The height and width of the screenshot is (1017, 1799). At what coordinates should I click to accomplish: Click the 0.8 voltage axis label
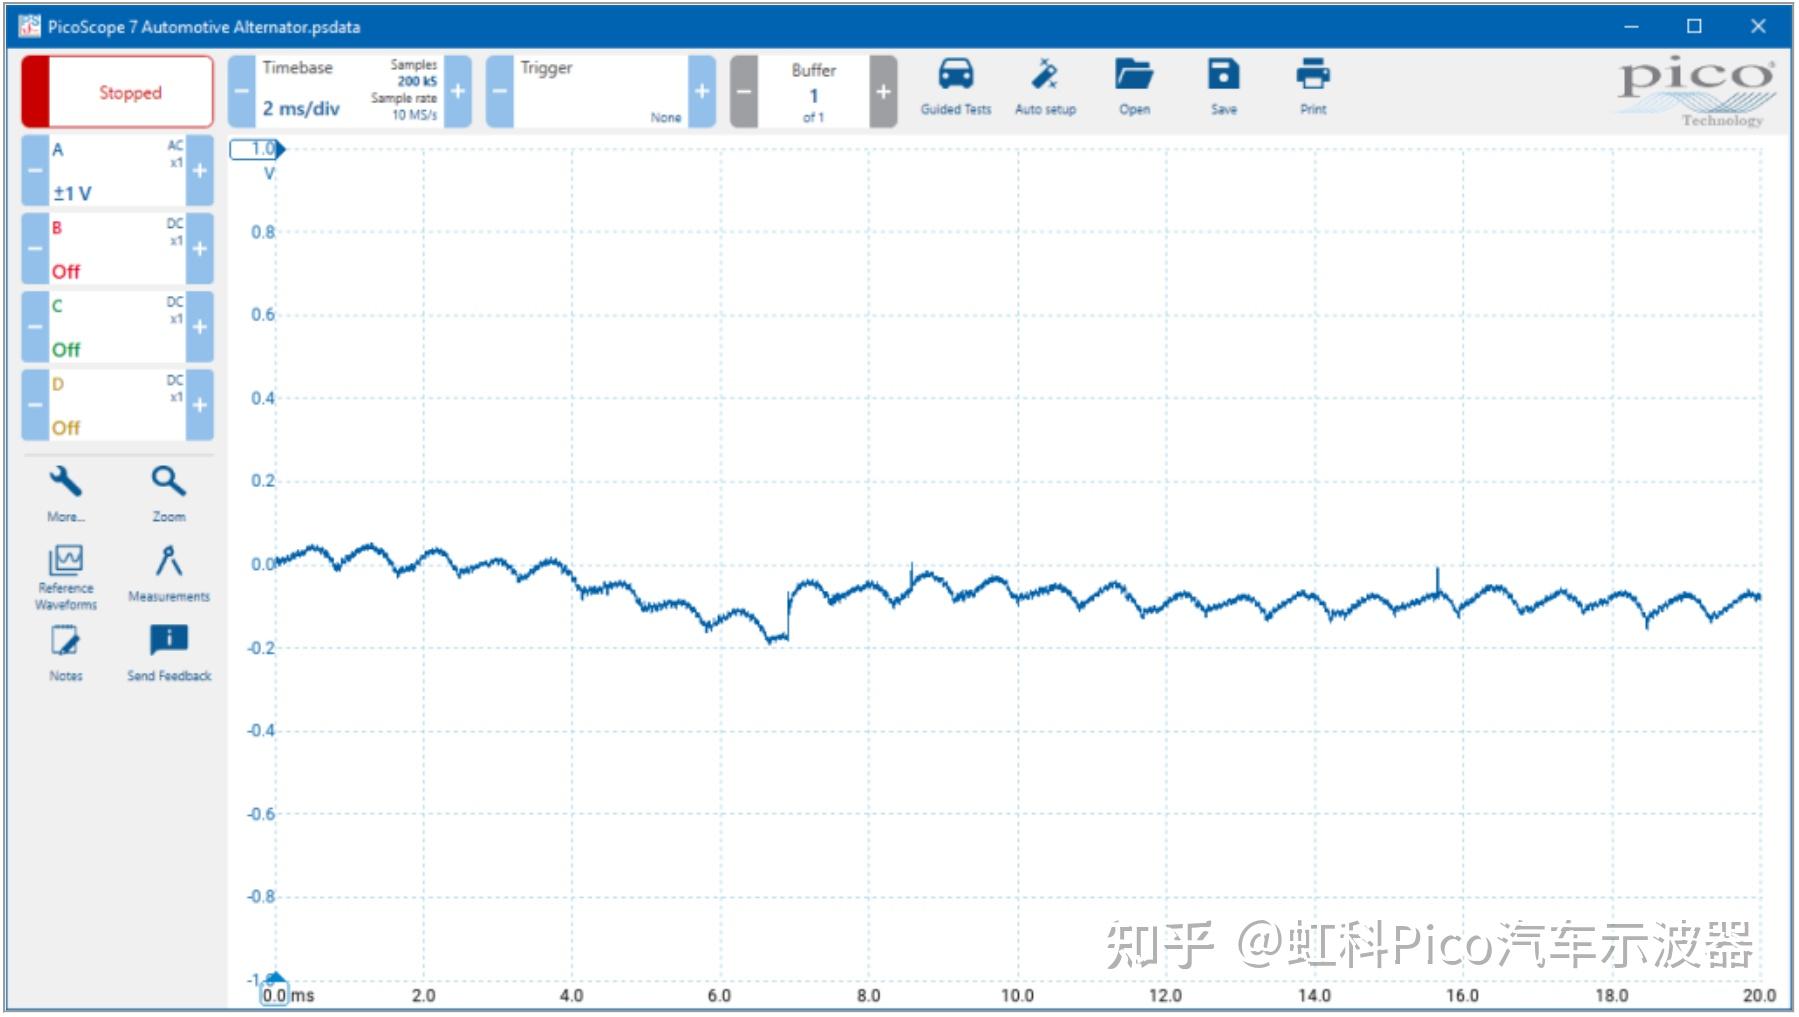[x=262, y=232]
